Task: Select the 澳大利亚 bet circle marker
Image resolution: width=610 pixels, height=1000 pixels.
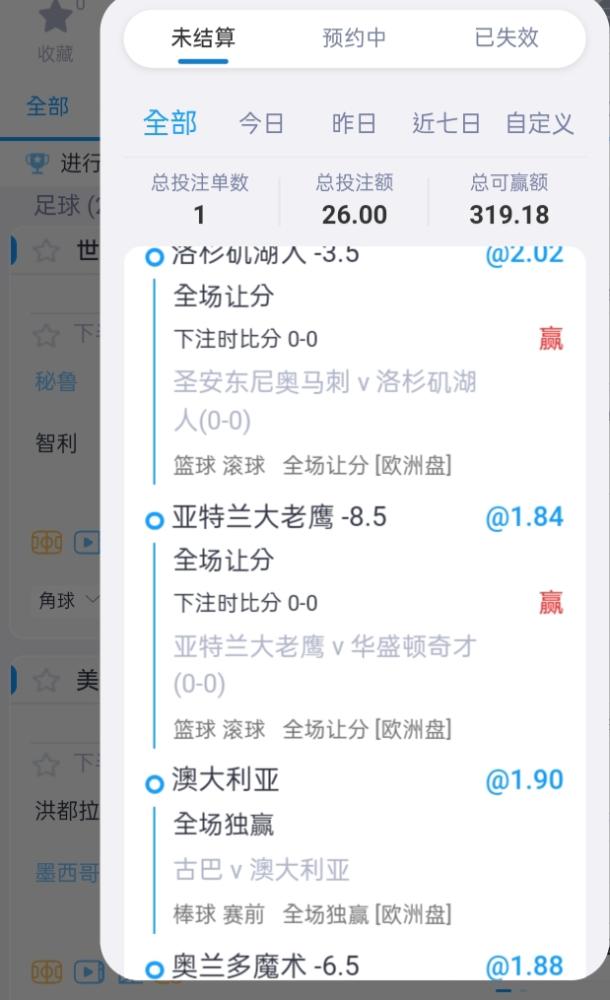Action: [x=154, y=784]
